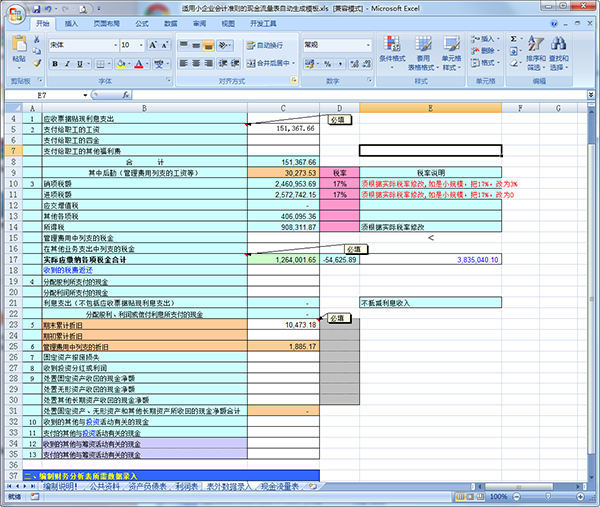Apply the fill color bucket icon
This screenshot has width=600, height=507.
pos(121,64)
